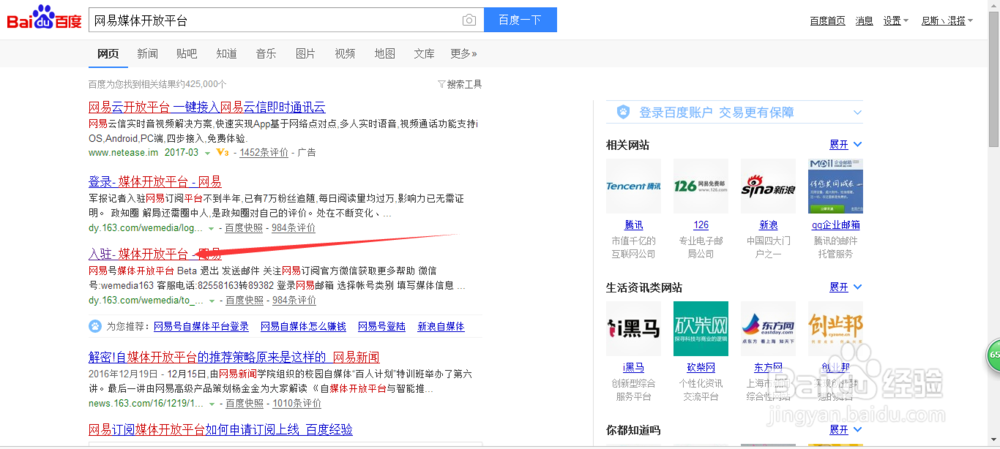The height and width of the screenshot is (449, 1000).
Task: Click recommended search 网易号自媒体平台登录
Action: coord(201,327)
